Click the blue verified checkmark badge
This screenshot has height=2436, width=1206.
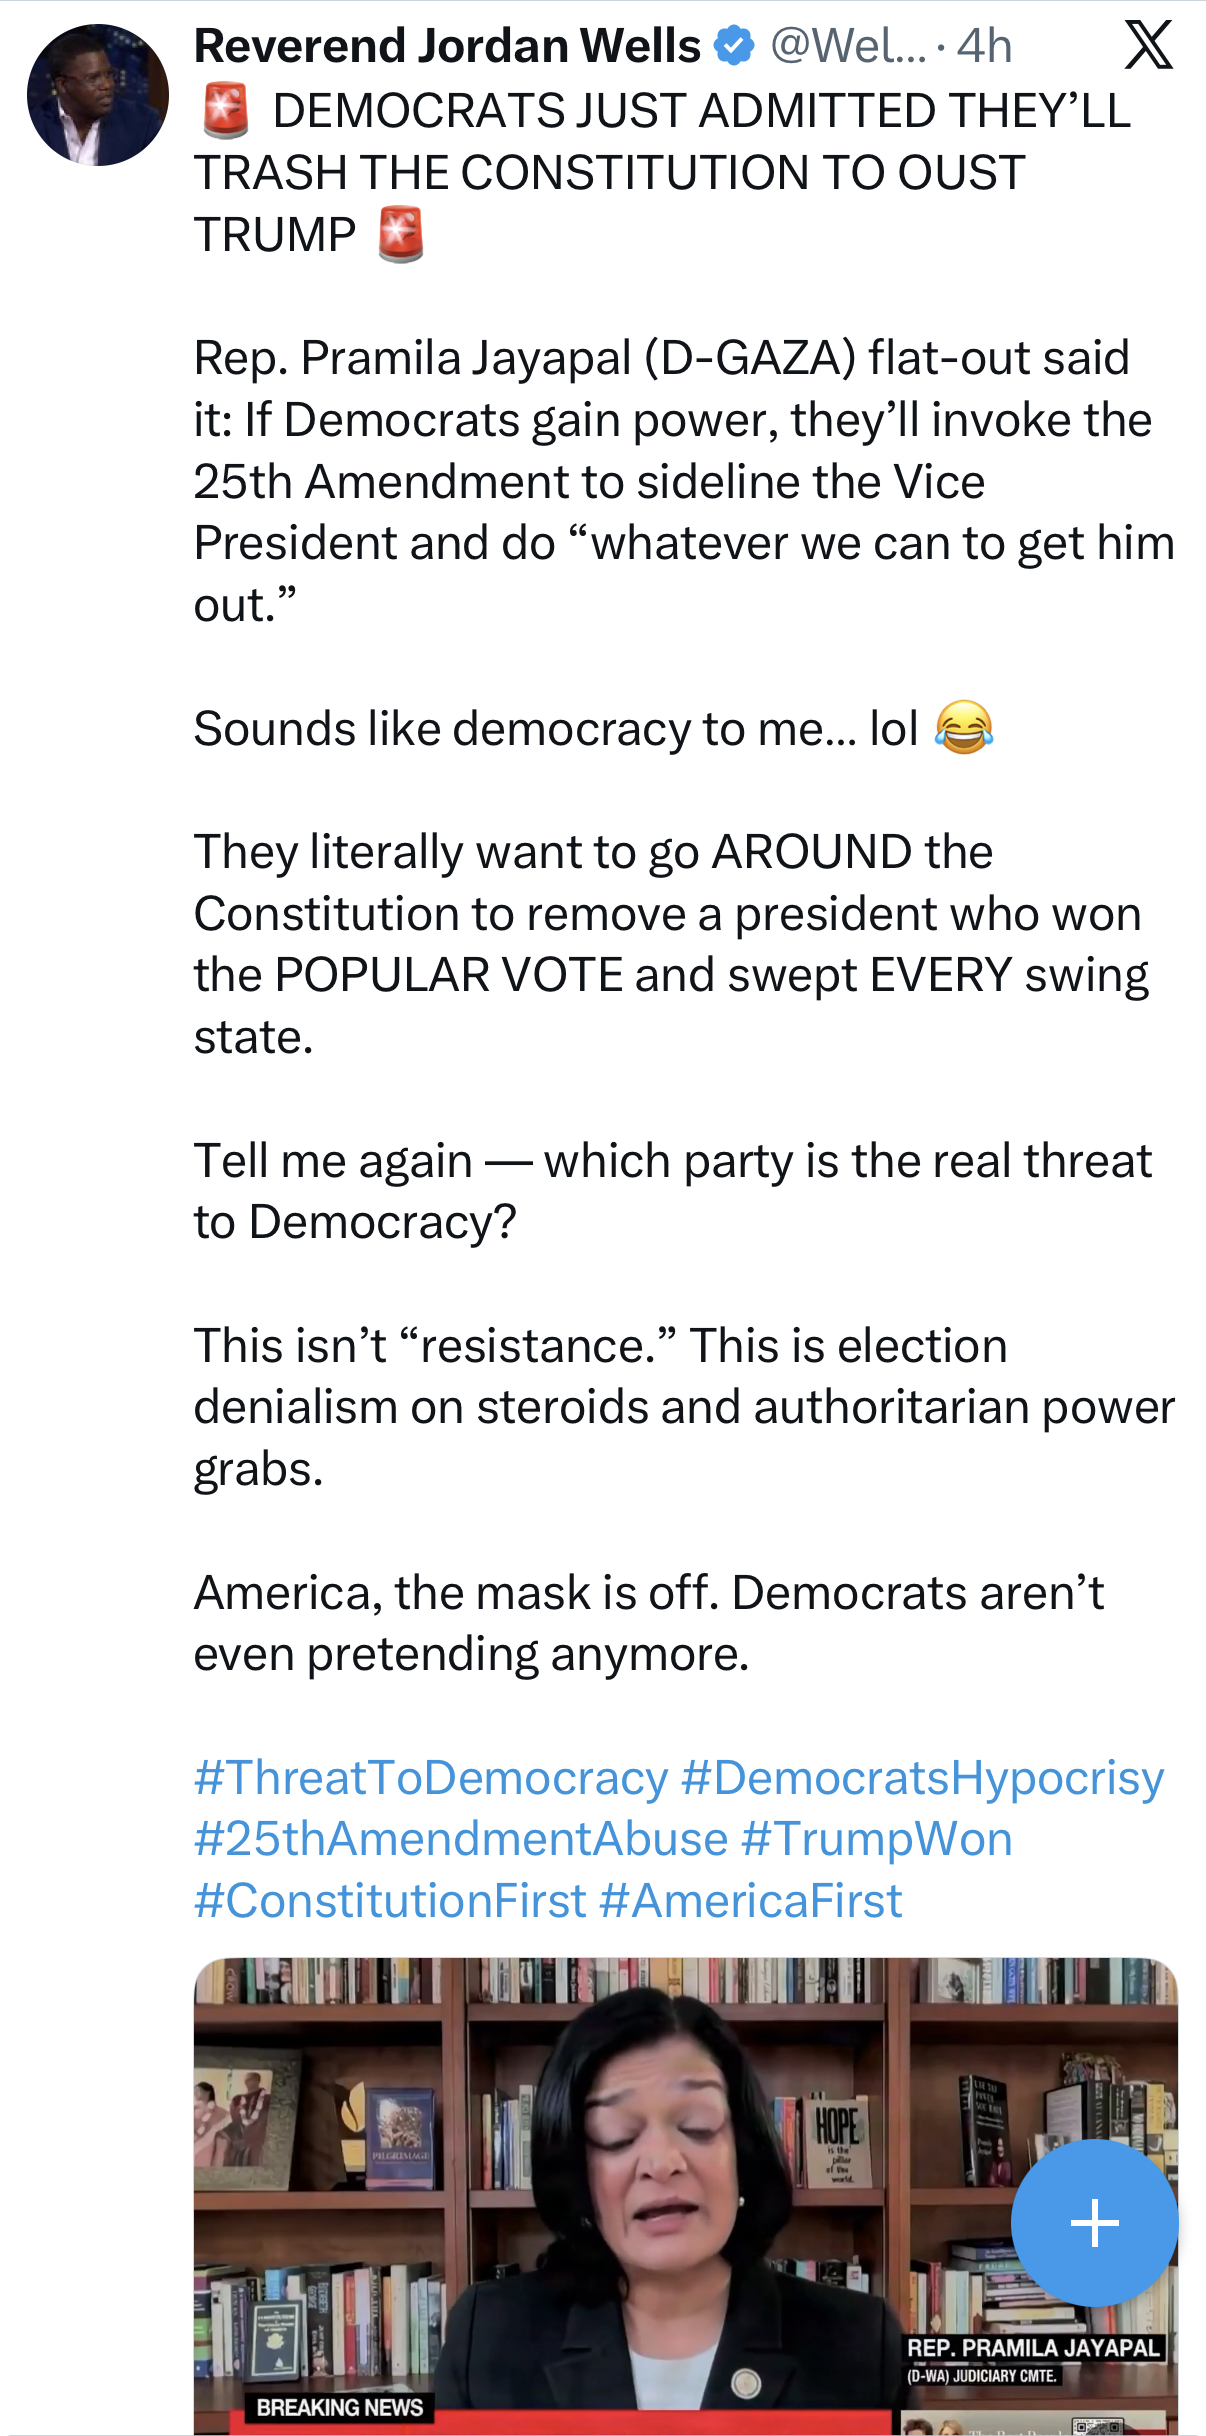point(735,46)
